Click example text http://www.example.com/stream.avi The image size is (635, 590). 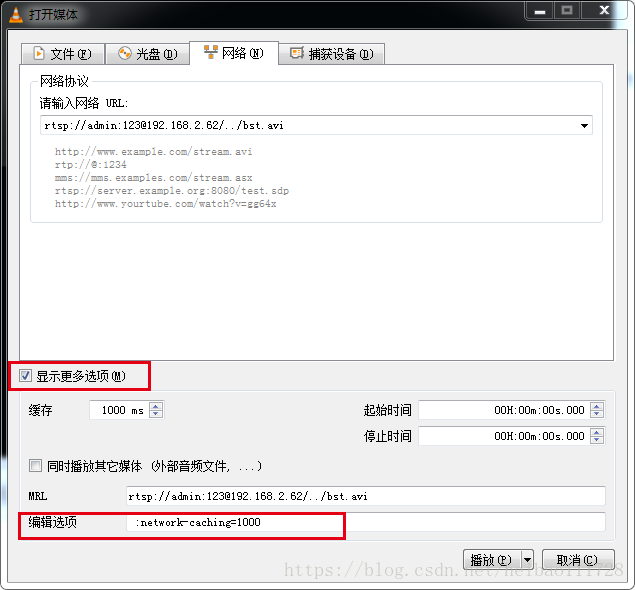[x=153, y=152]
